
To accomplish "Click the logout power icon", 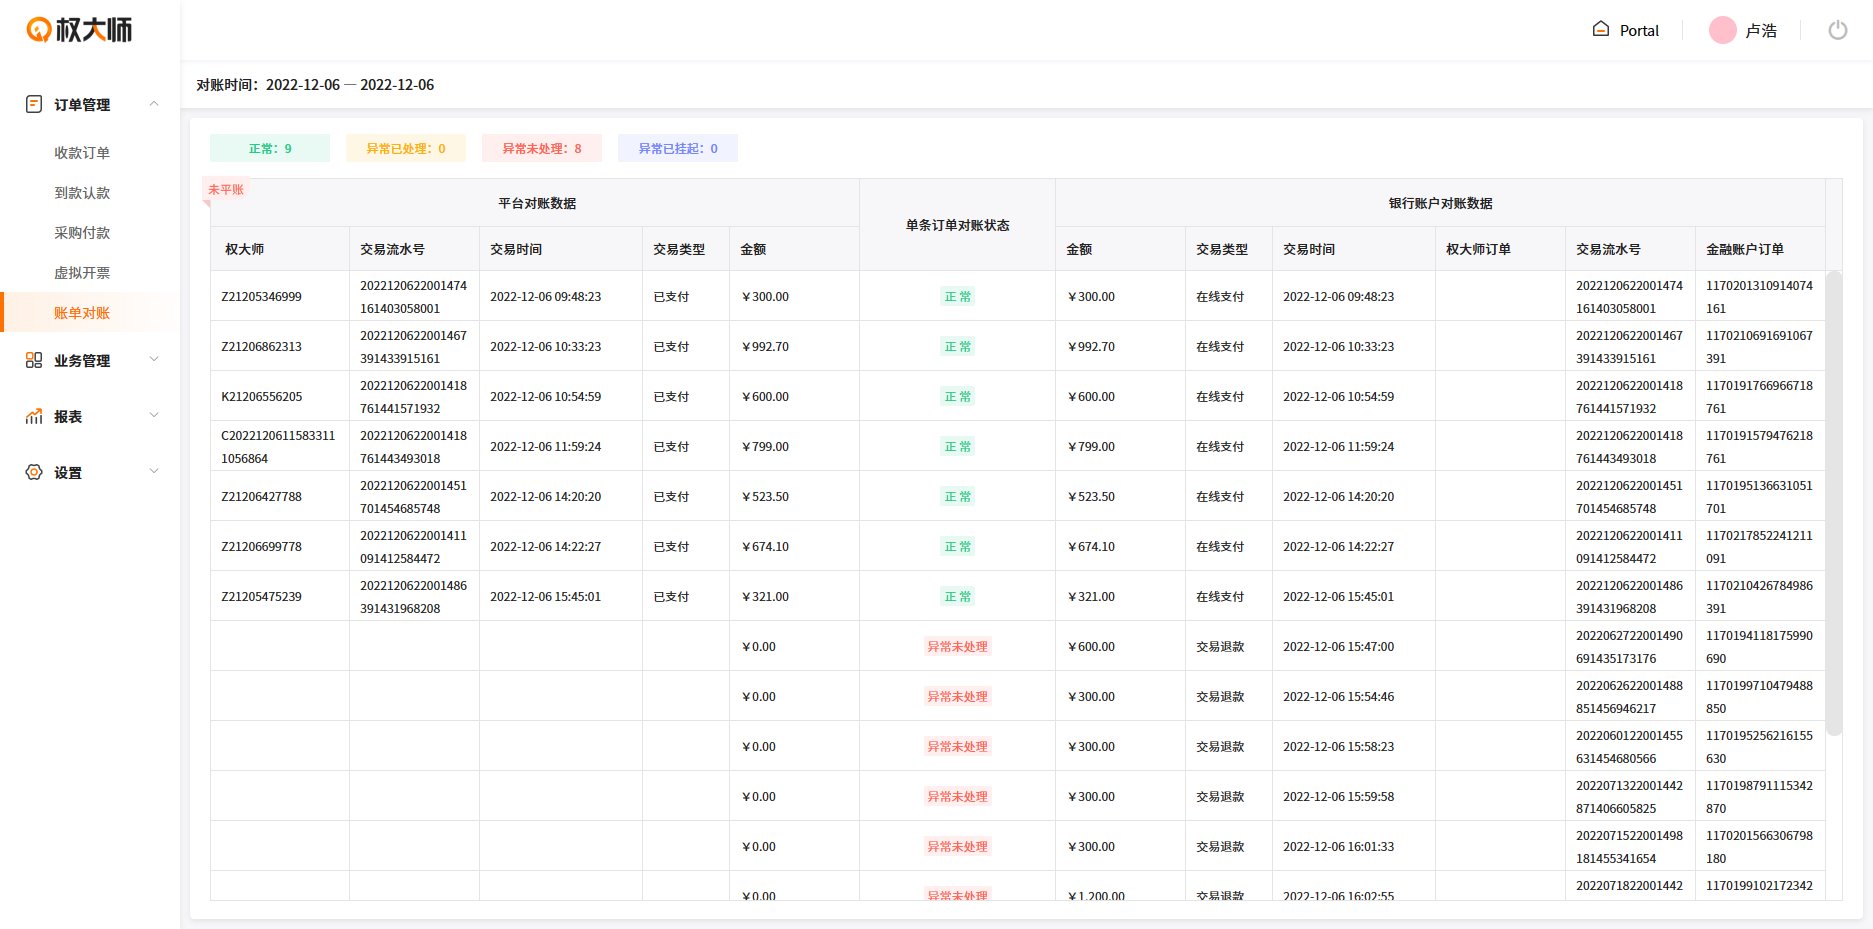I will pyautogui.click(x=1838, y=30).
